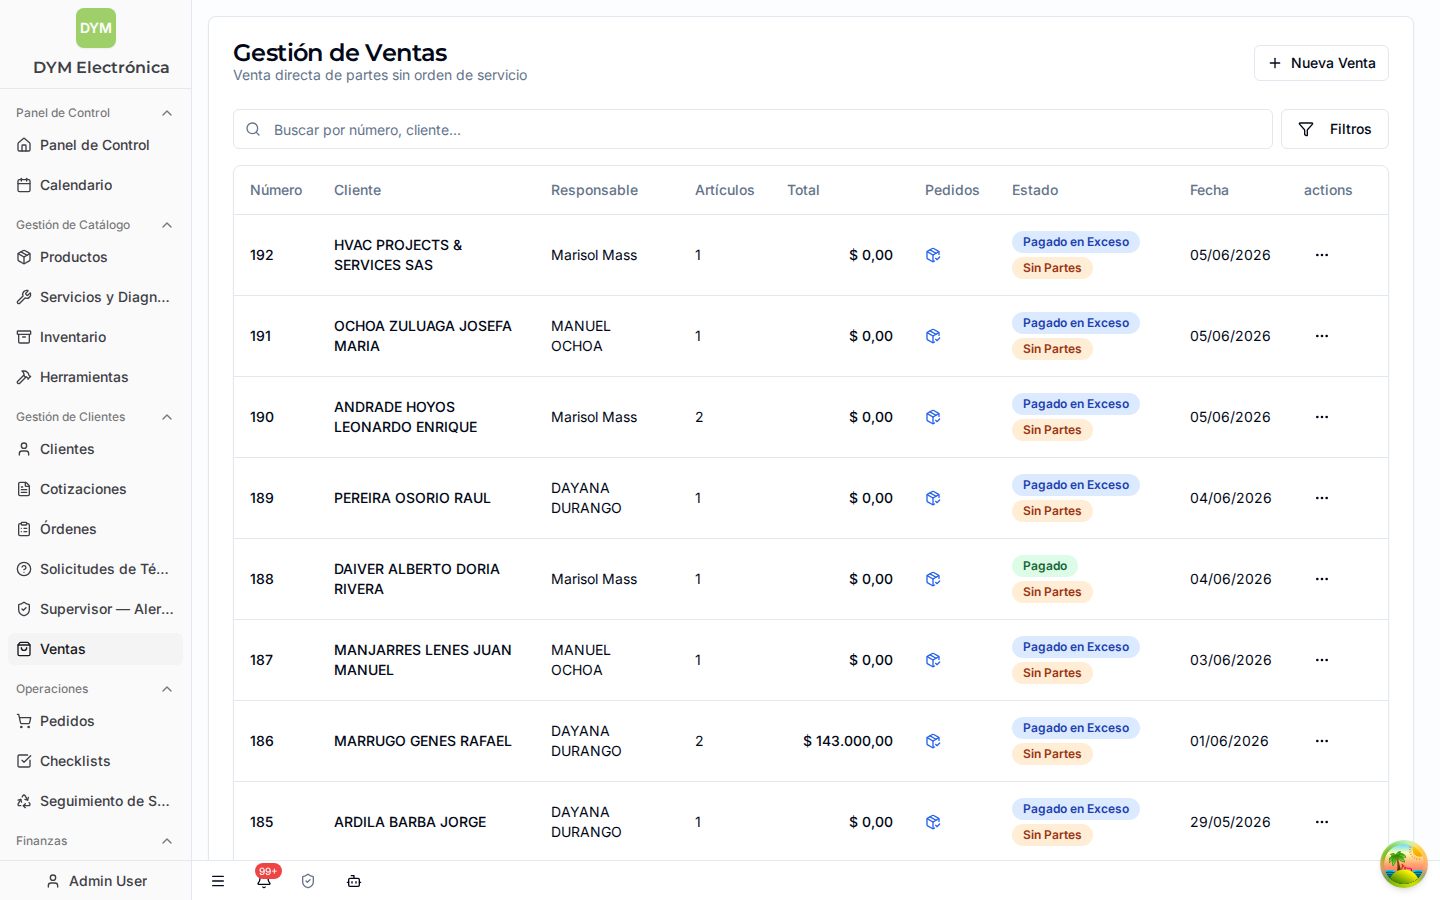Click the Cliente column header

[357, 190]
